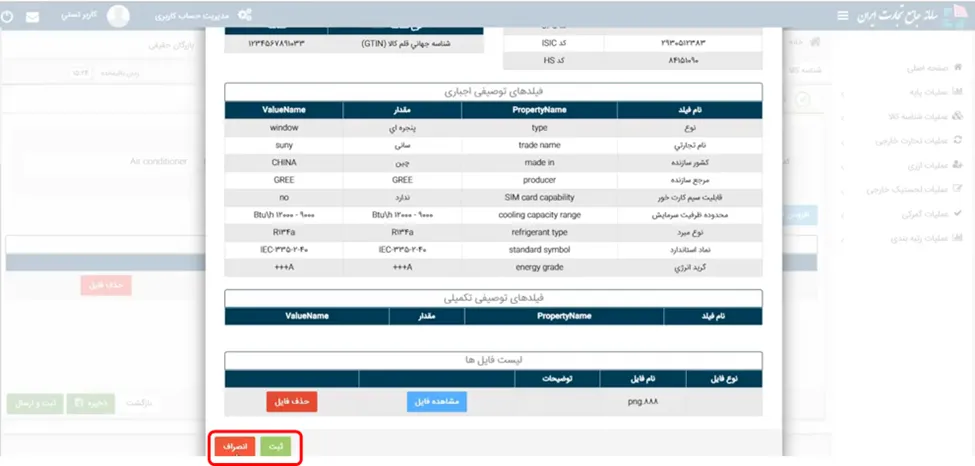Screen dimensions: 975x466
Task: Click the red حذف فایل button in dialog
Action: pos(292,401)
